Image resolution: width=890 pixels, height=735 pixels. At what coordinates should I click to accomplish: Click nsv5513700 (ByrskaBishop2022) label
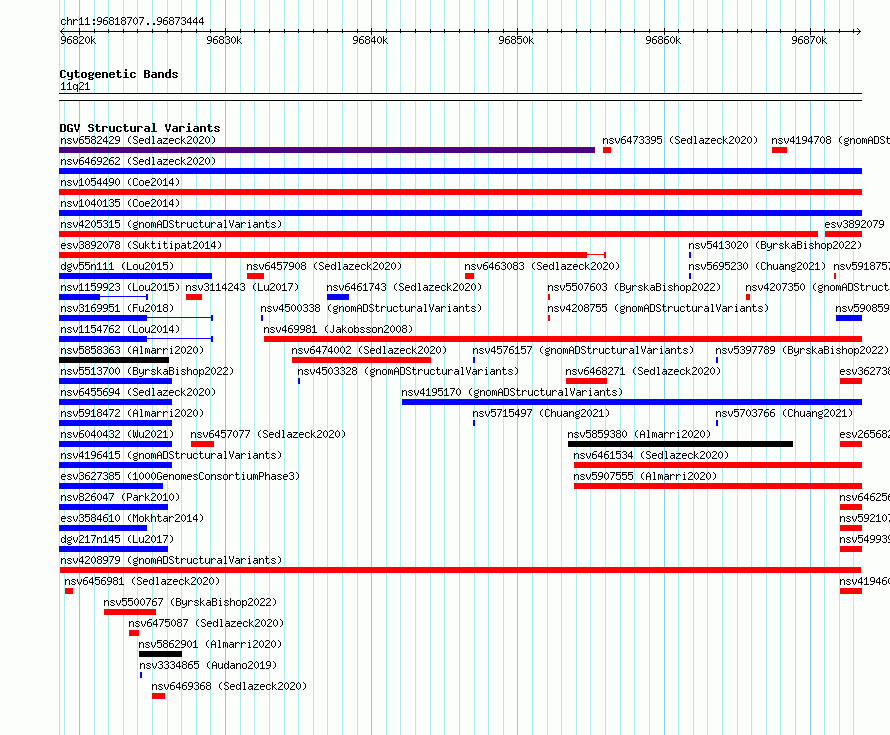[147, 371]
